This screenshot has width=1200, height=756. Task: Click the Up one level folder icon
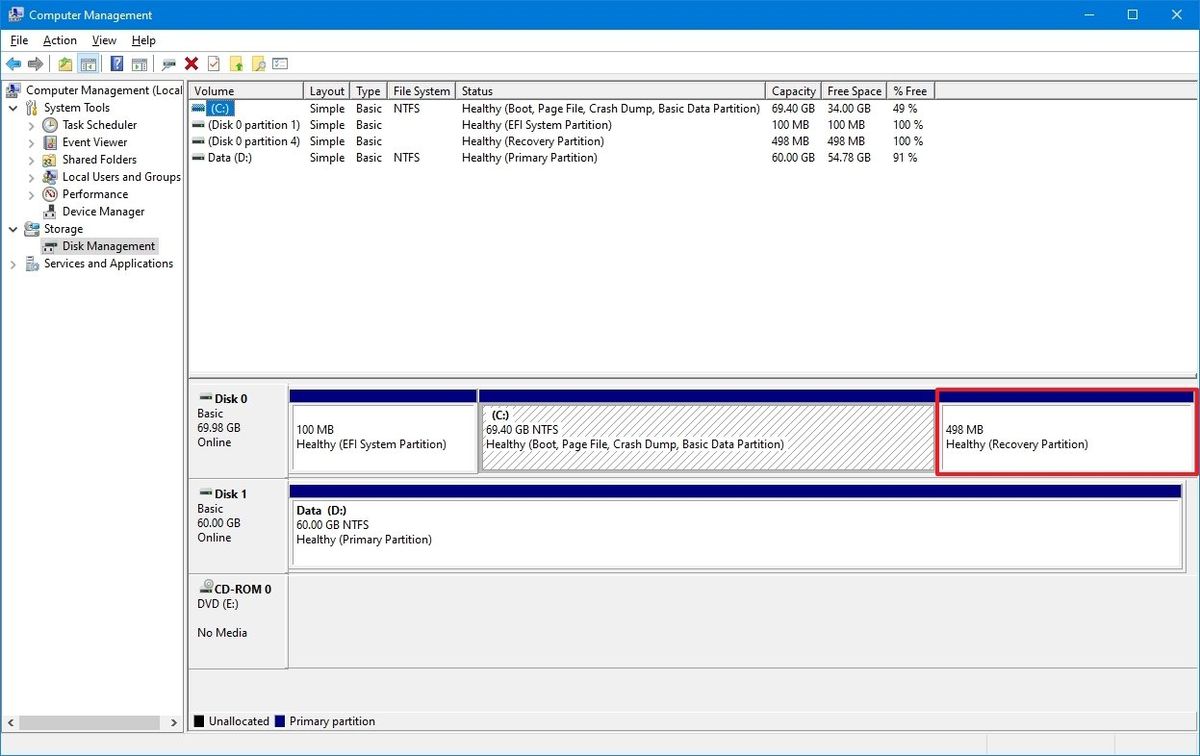pyautogui.click(x=65, y=63)
